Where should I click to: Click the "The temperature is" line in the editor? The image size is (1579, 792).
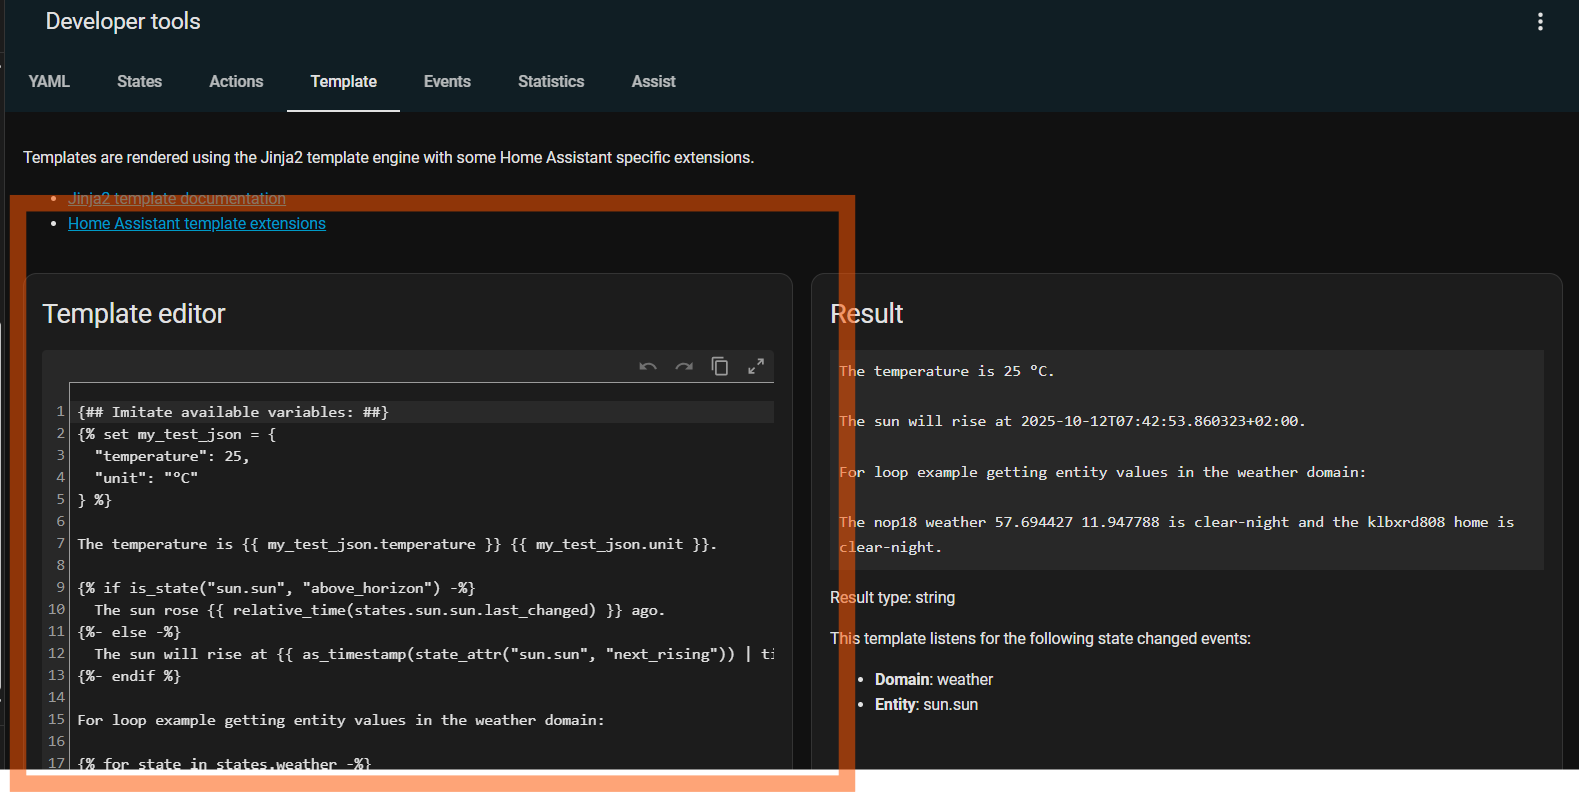click(x=396, y=544)
